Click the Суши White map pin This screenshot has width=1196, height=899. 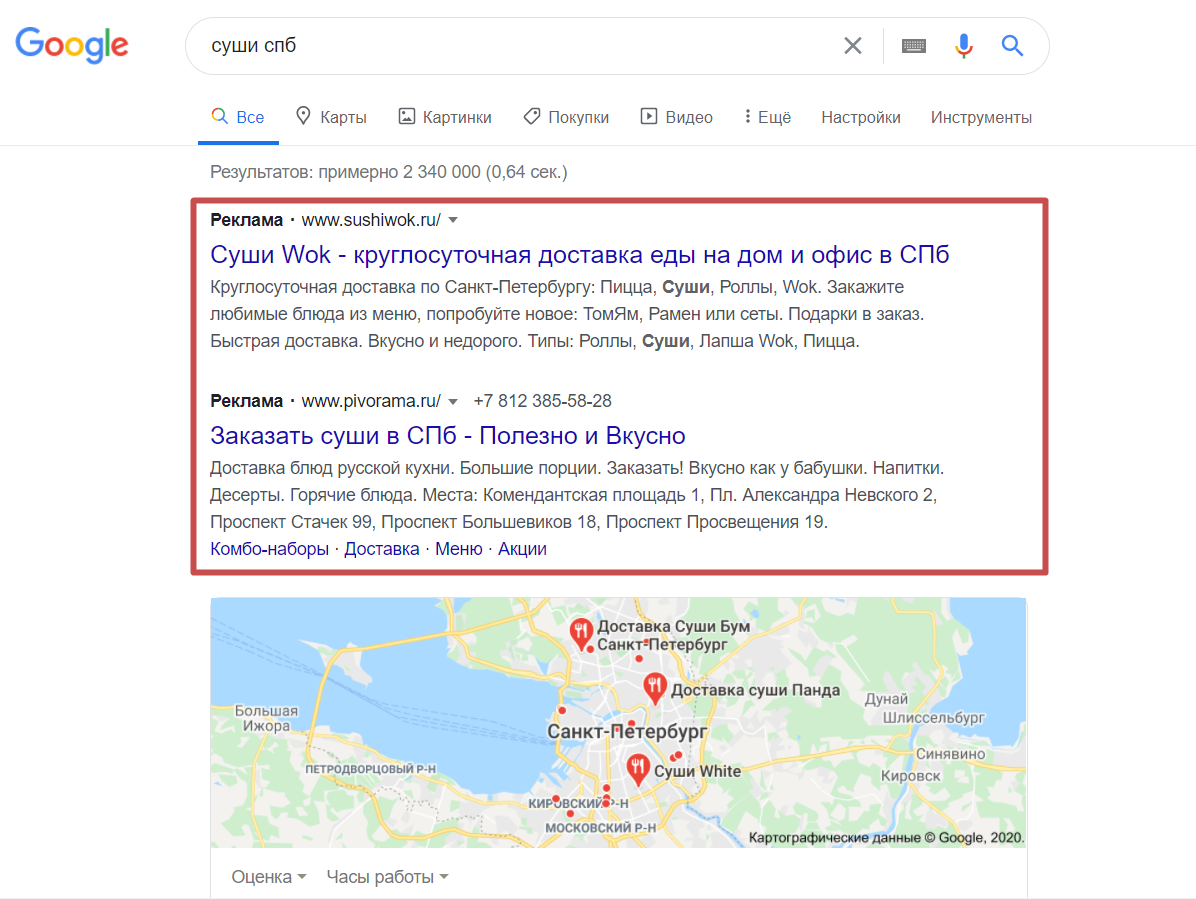[637, 768]
